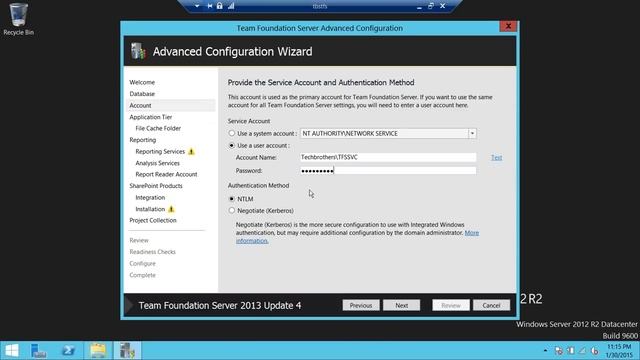Screen dimensions: 640x360
Task: Click the Password input field
Action: pyautogui.click(x=388, y=171)
